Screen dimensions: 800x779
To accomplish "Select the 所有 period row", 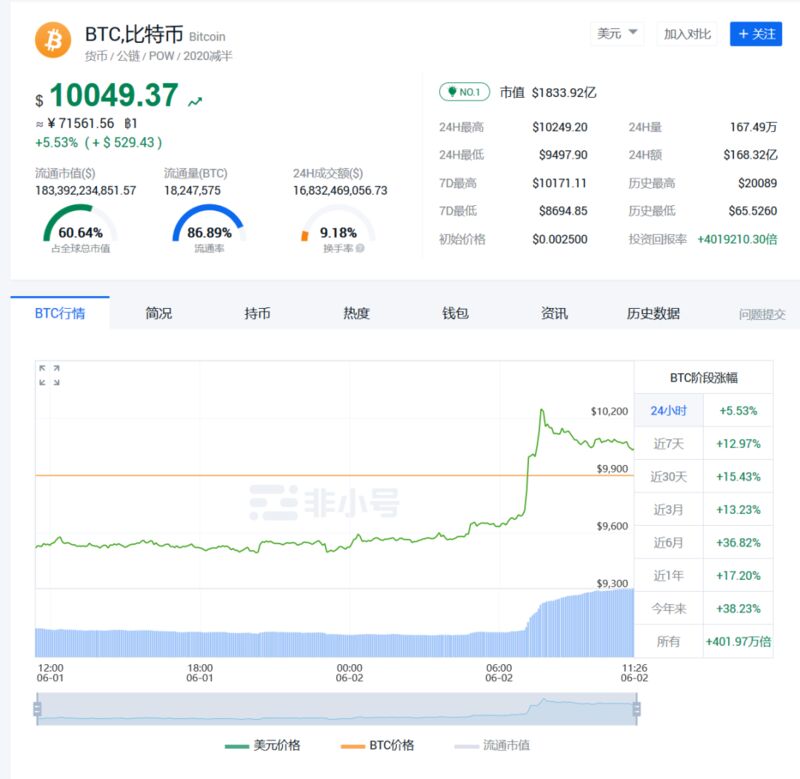I will (704, 641).
